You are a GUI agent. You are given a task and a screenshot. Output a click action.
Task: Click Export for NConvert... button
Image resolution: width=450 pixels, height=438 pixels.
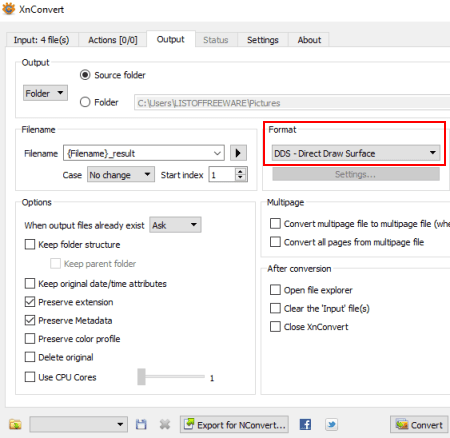pos(234,424)
